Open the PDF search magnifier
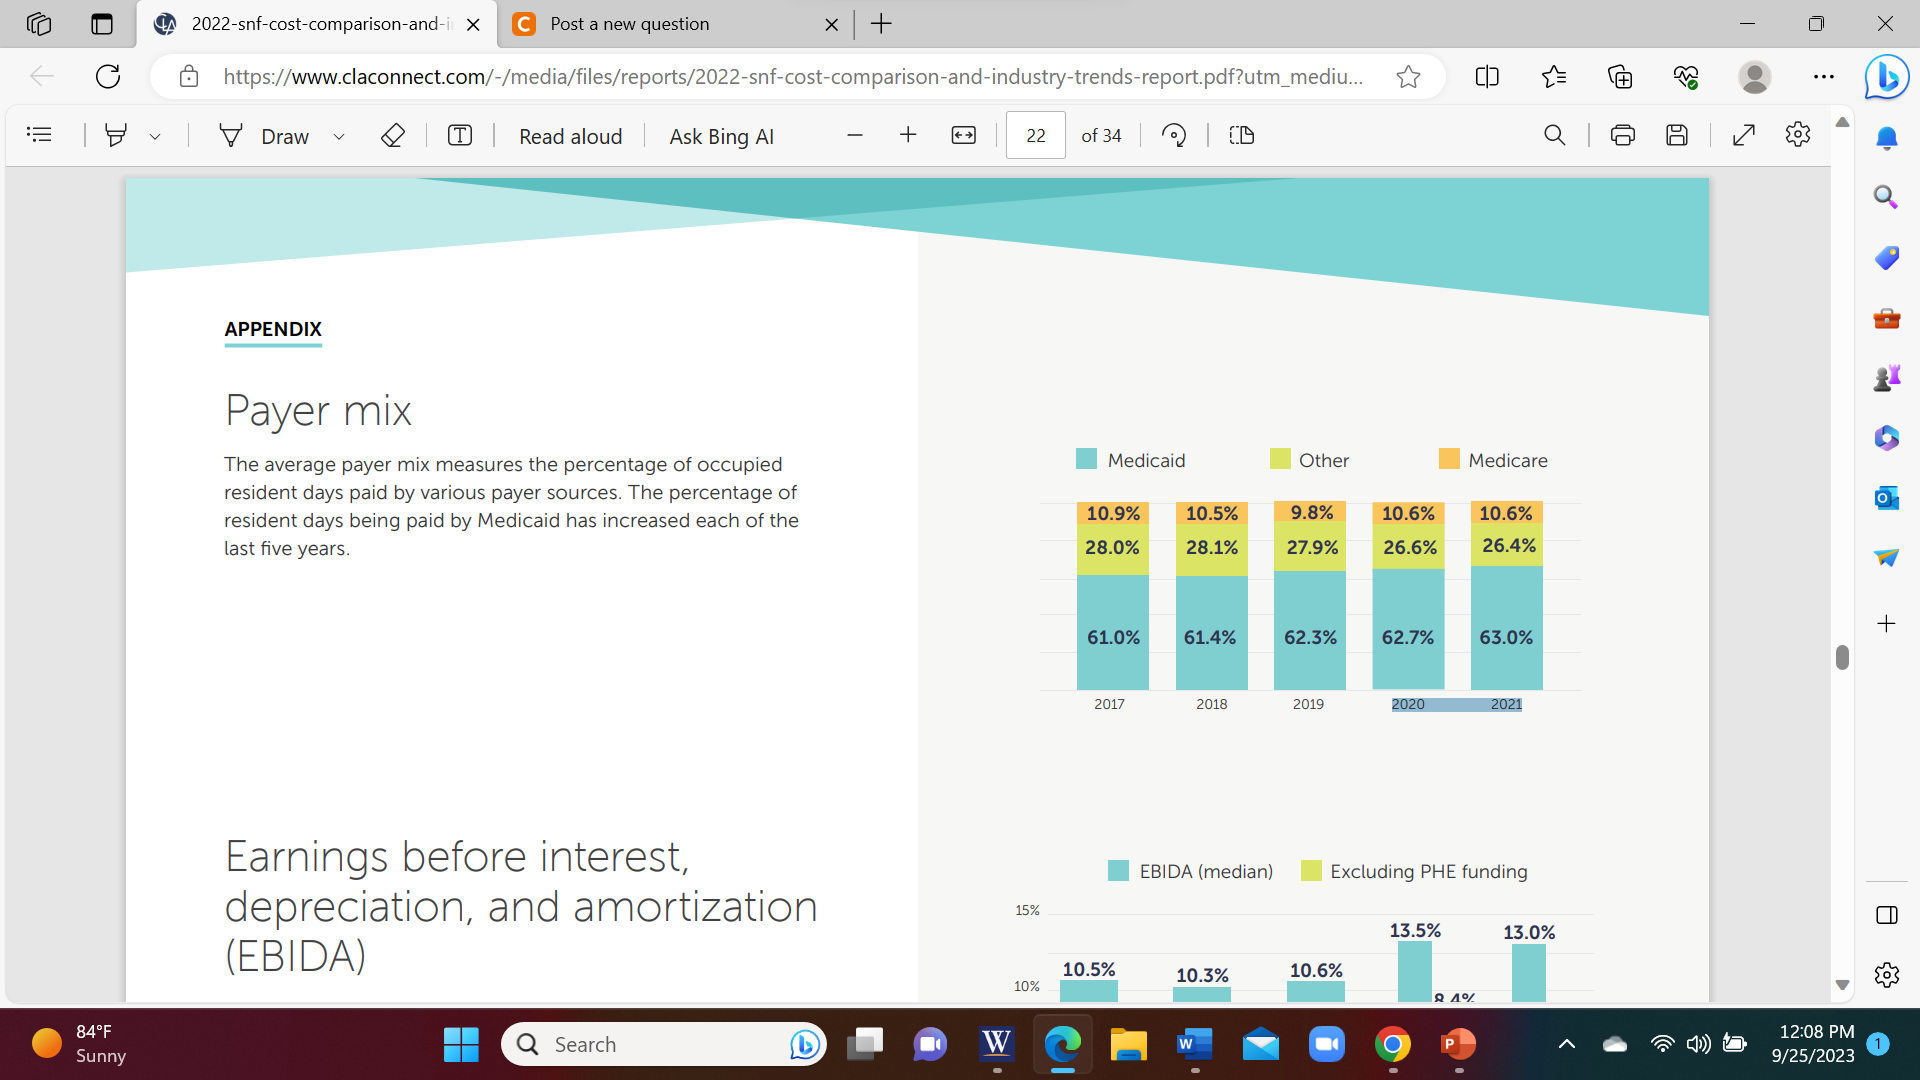This screenshot has width=1920, height=1080. [1554, 135]
